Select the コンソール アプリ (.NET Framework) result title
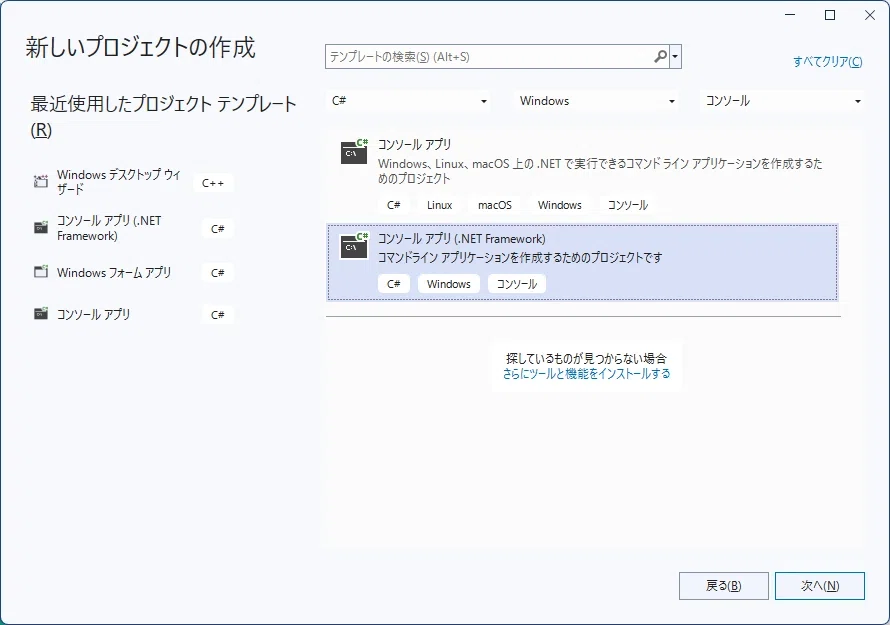 coord(461,238)
